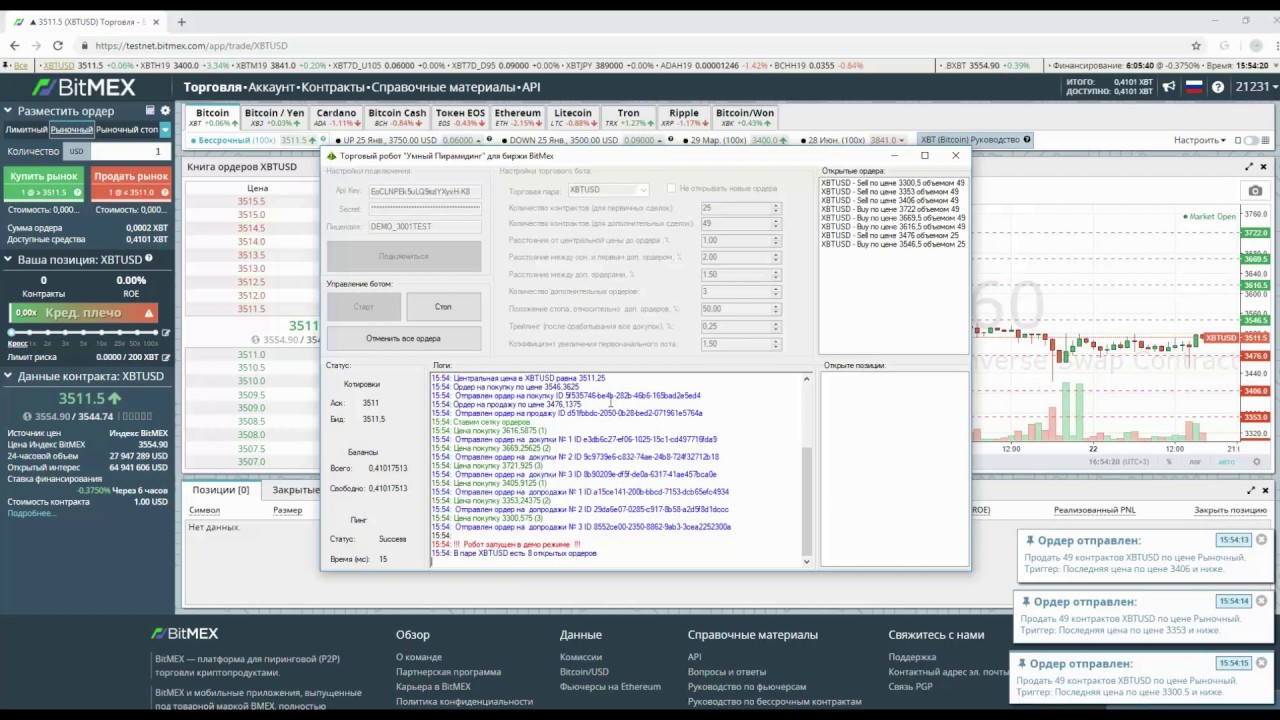The height and width of the screenshot is (720, 1280).
Task: Click browser reload icon
Action: click(x=57, y=46)
